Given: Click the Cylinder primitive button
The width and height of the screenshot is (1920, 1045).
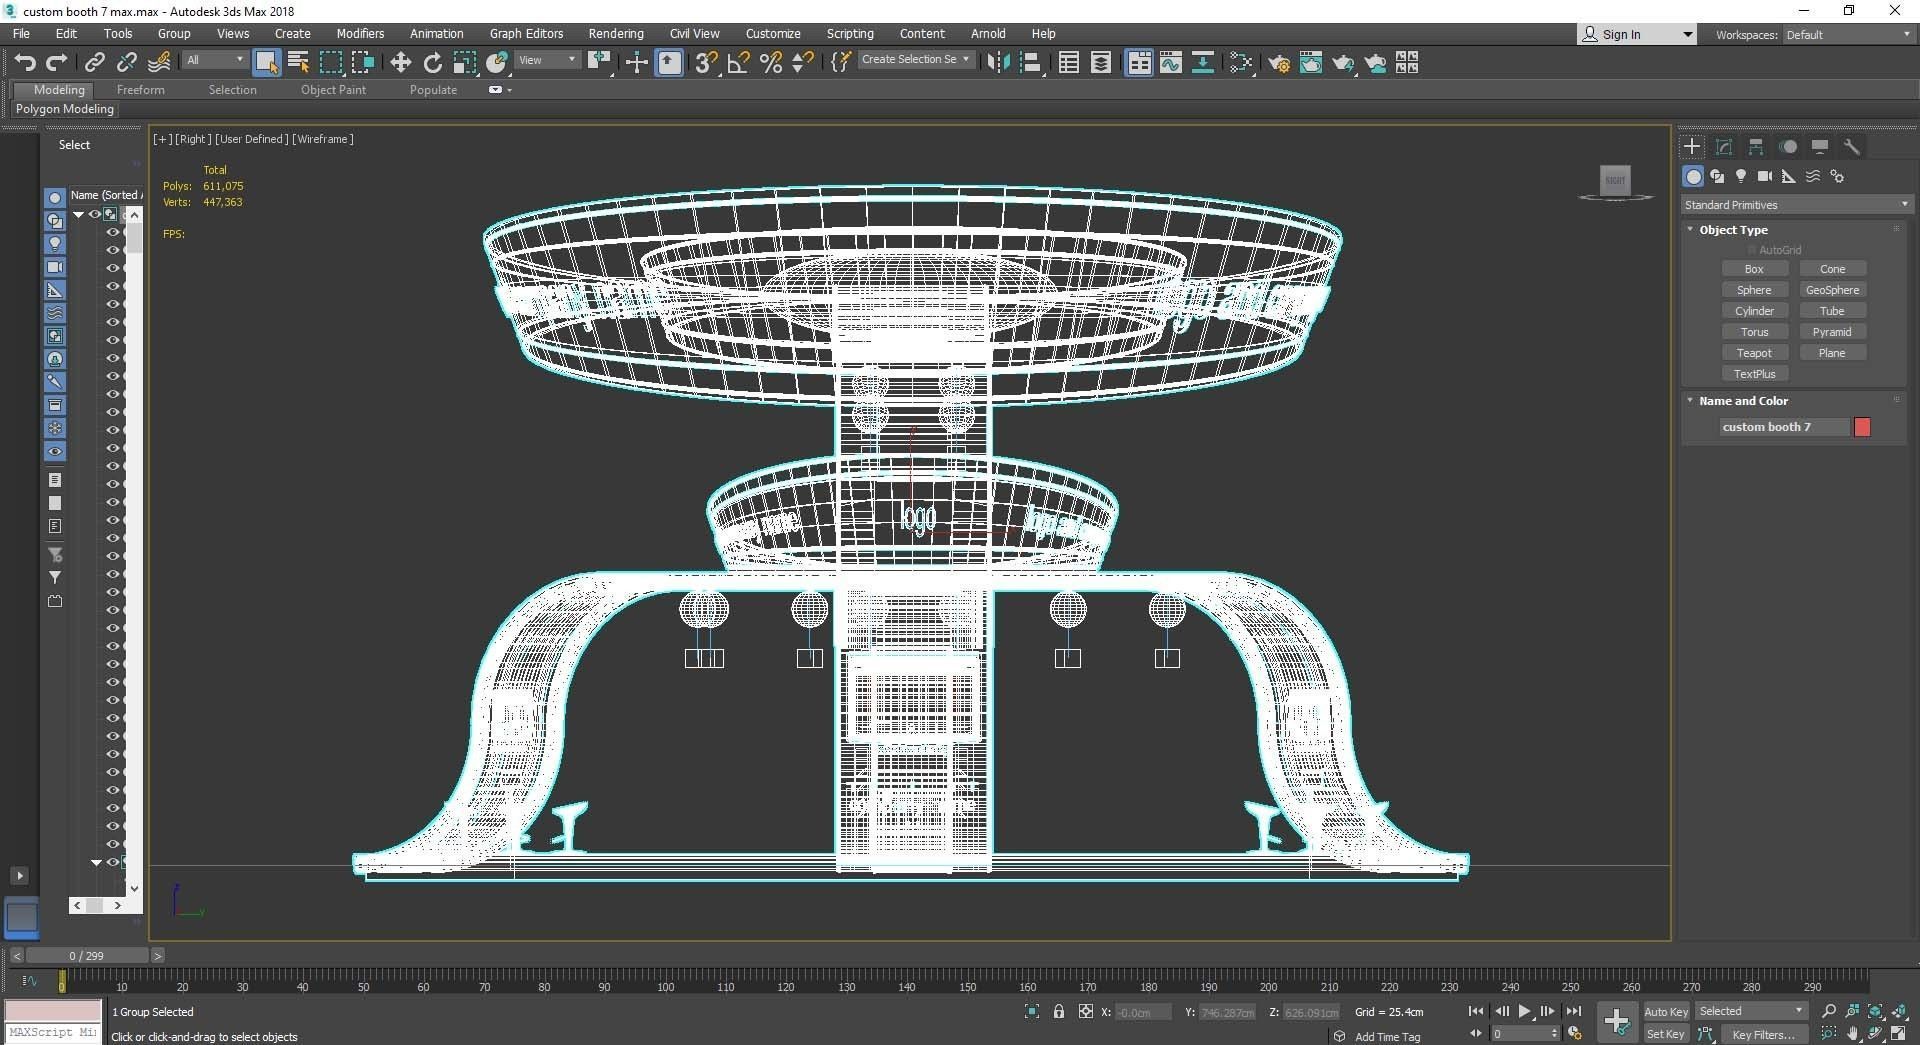Looking at the screenshot, I should (1754, 311).
